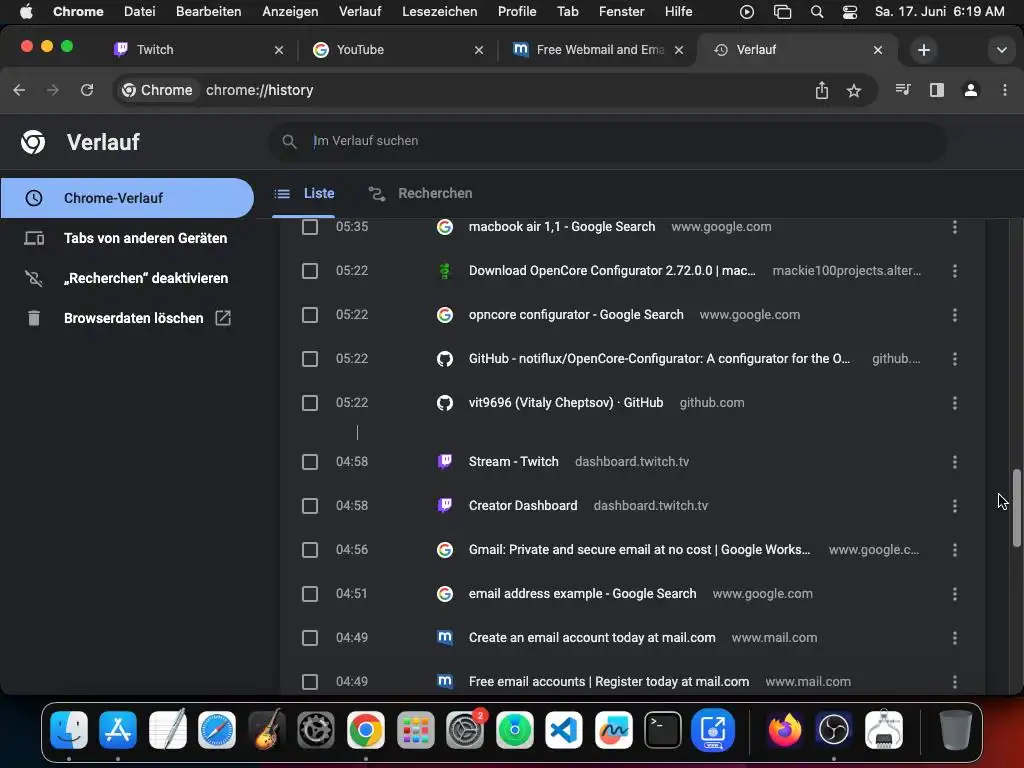1024x768 pixels.
Task: Open Gmail: Private and secure email link
Action: pyautogui.click(x=639, y=550)
